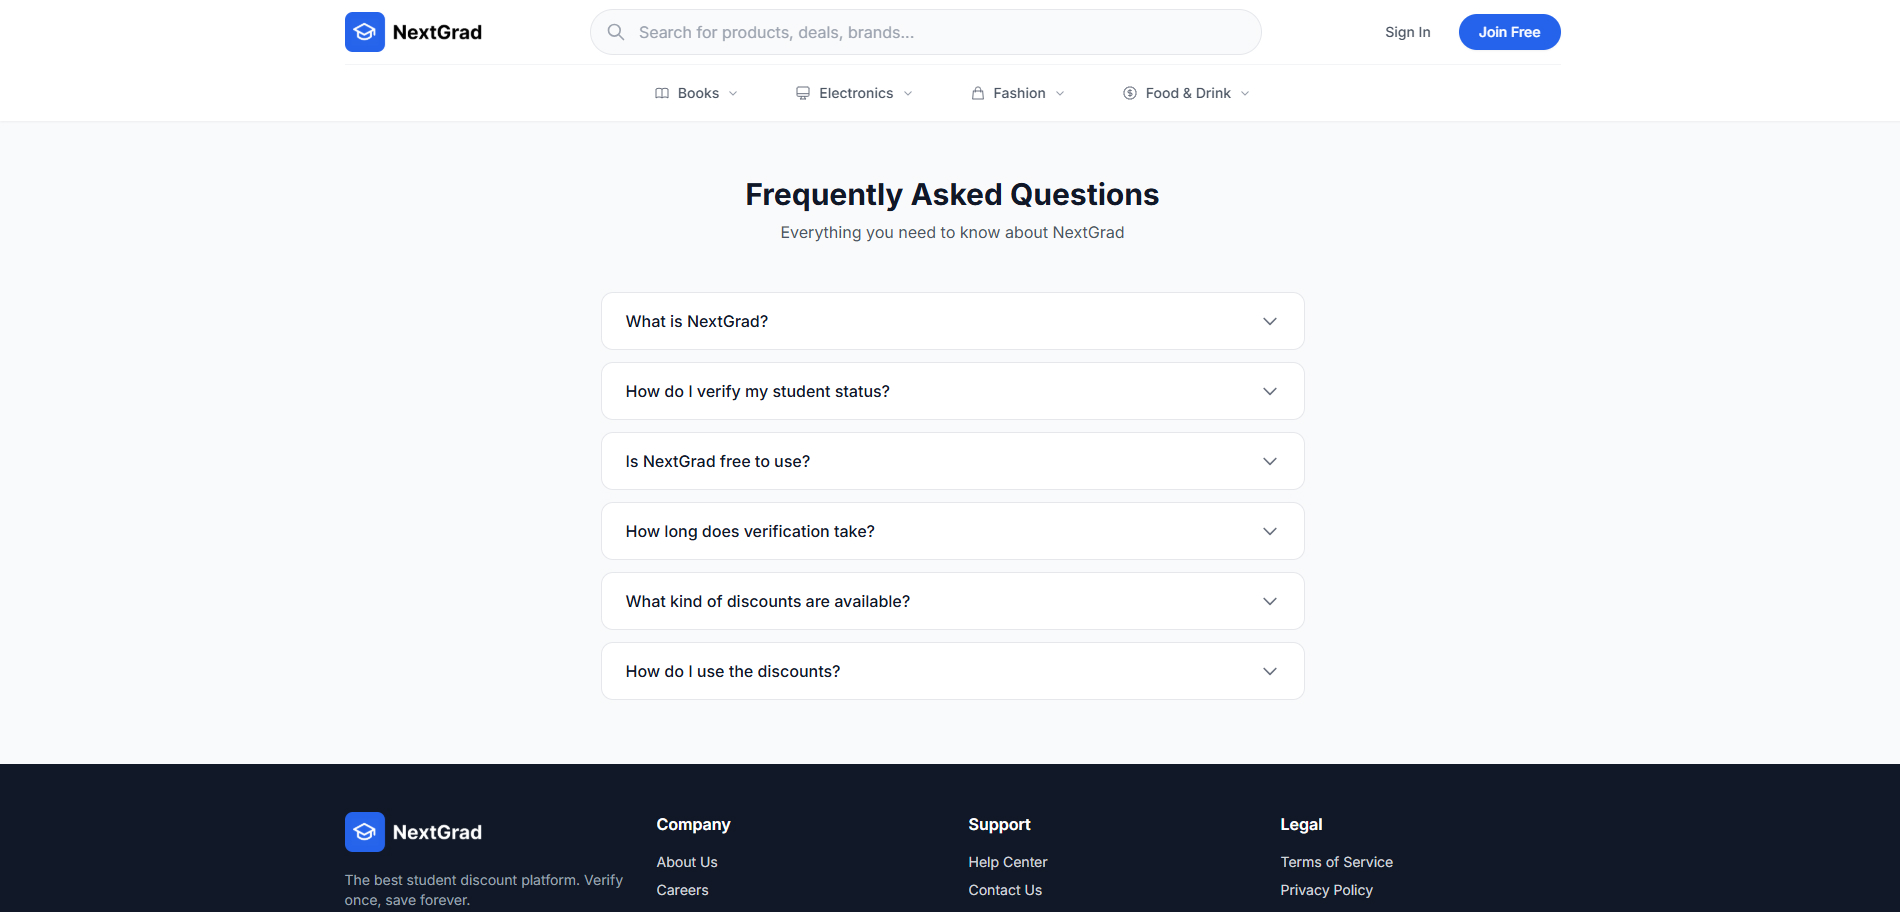Image resolution: width=1900 pixels, height=912 pixels.
Task: Click the product search input field
Action: [925, 31]
